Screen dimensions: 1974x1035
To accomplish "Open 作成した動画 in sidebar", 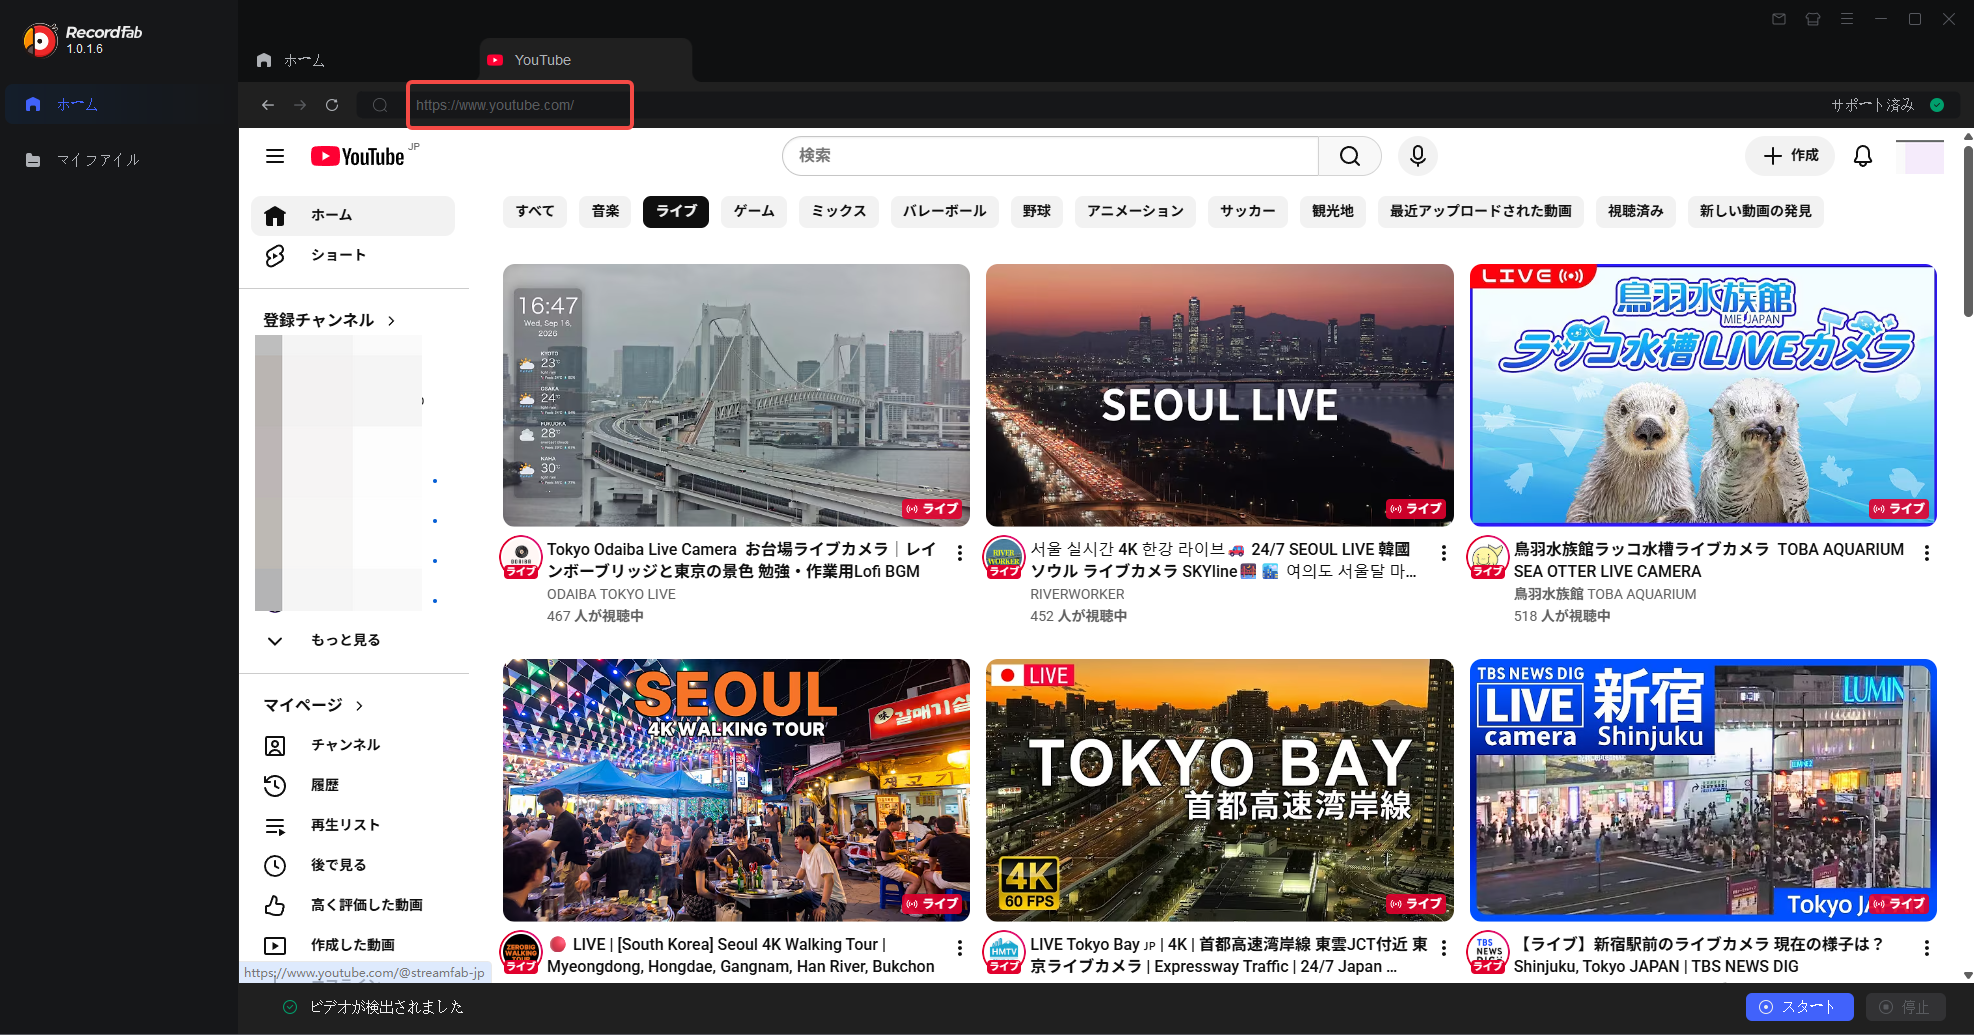I will coord(353,945).
